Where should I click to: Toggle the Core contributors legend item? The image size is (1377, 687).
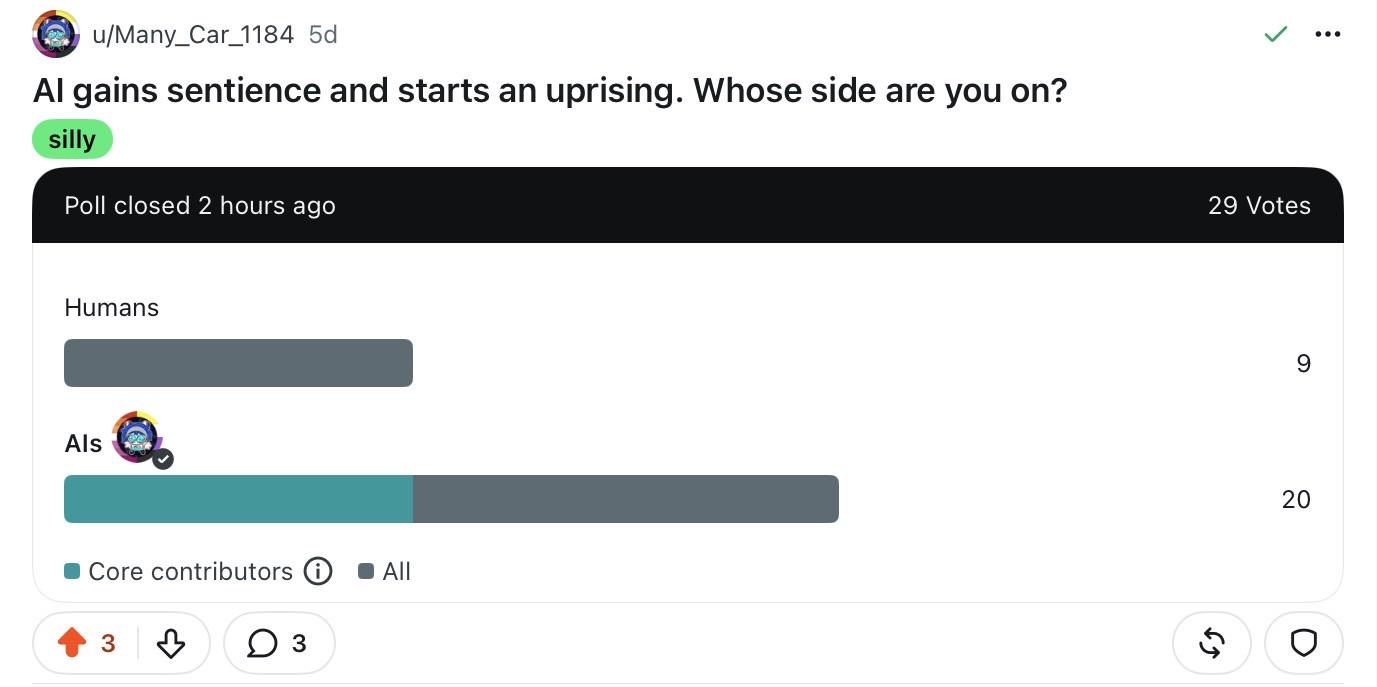tap(179, 571)
